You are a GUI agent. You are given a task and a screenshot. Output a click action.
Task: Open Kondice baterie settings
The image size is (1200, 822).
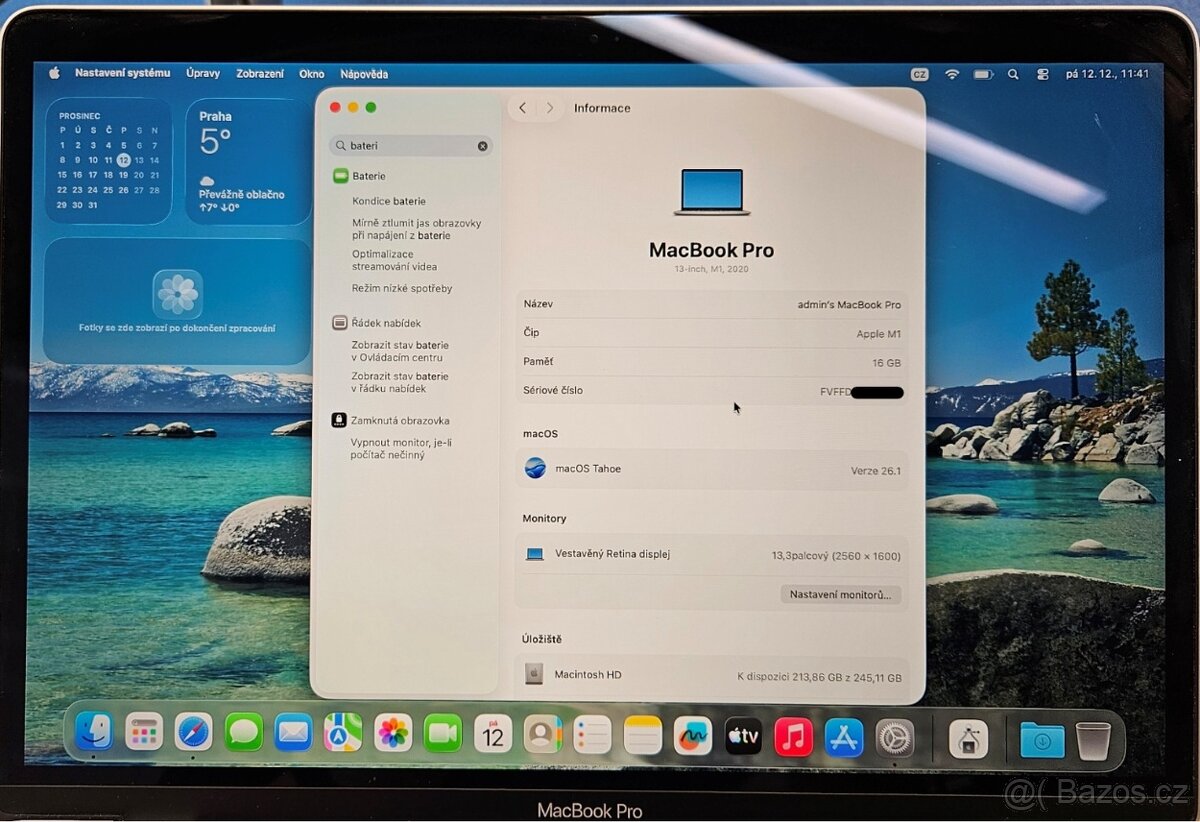pyautogui.click(x=388, y=201)
